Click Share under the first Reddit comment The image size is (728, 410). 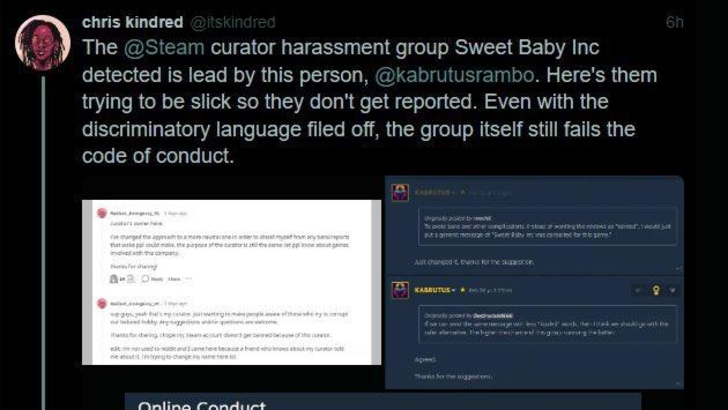click(x=174, y=279)
